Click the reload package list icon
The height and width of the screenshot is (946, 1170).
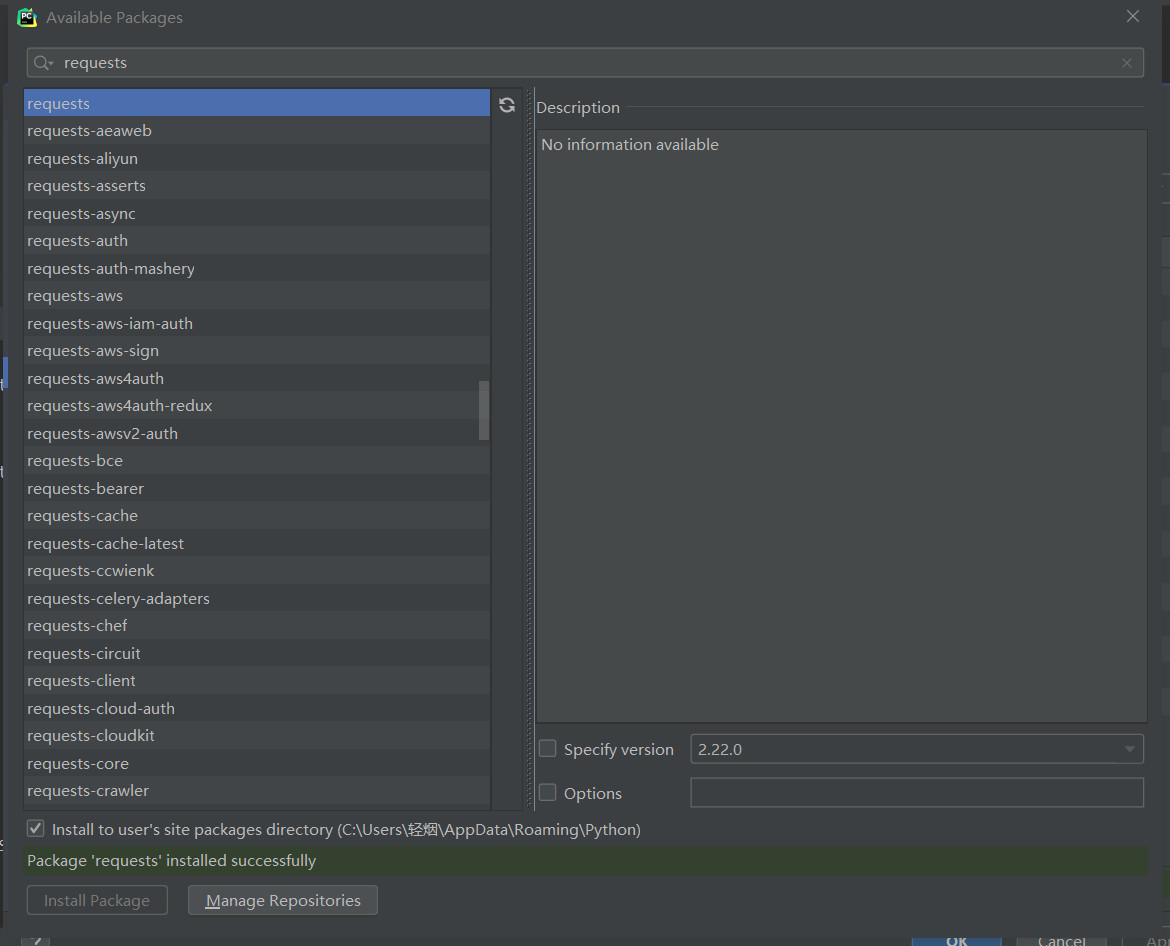pyautogui.click(x=507, y=105)
